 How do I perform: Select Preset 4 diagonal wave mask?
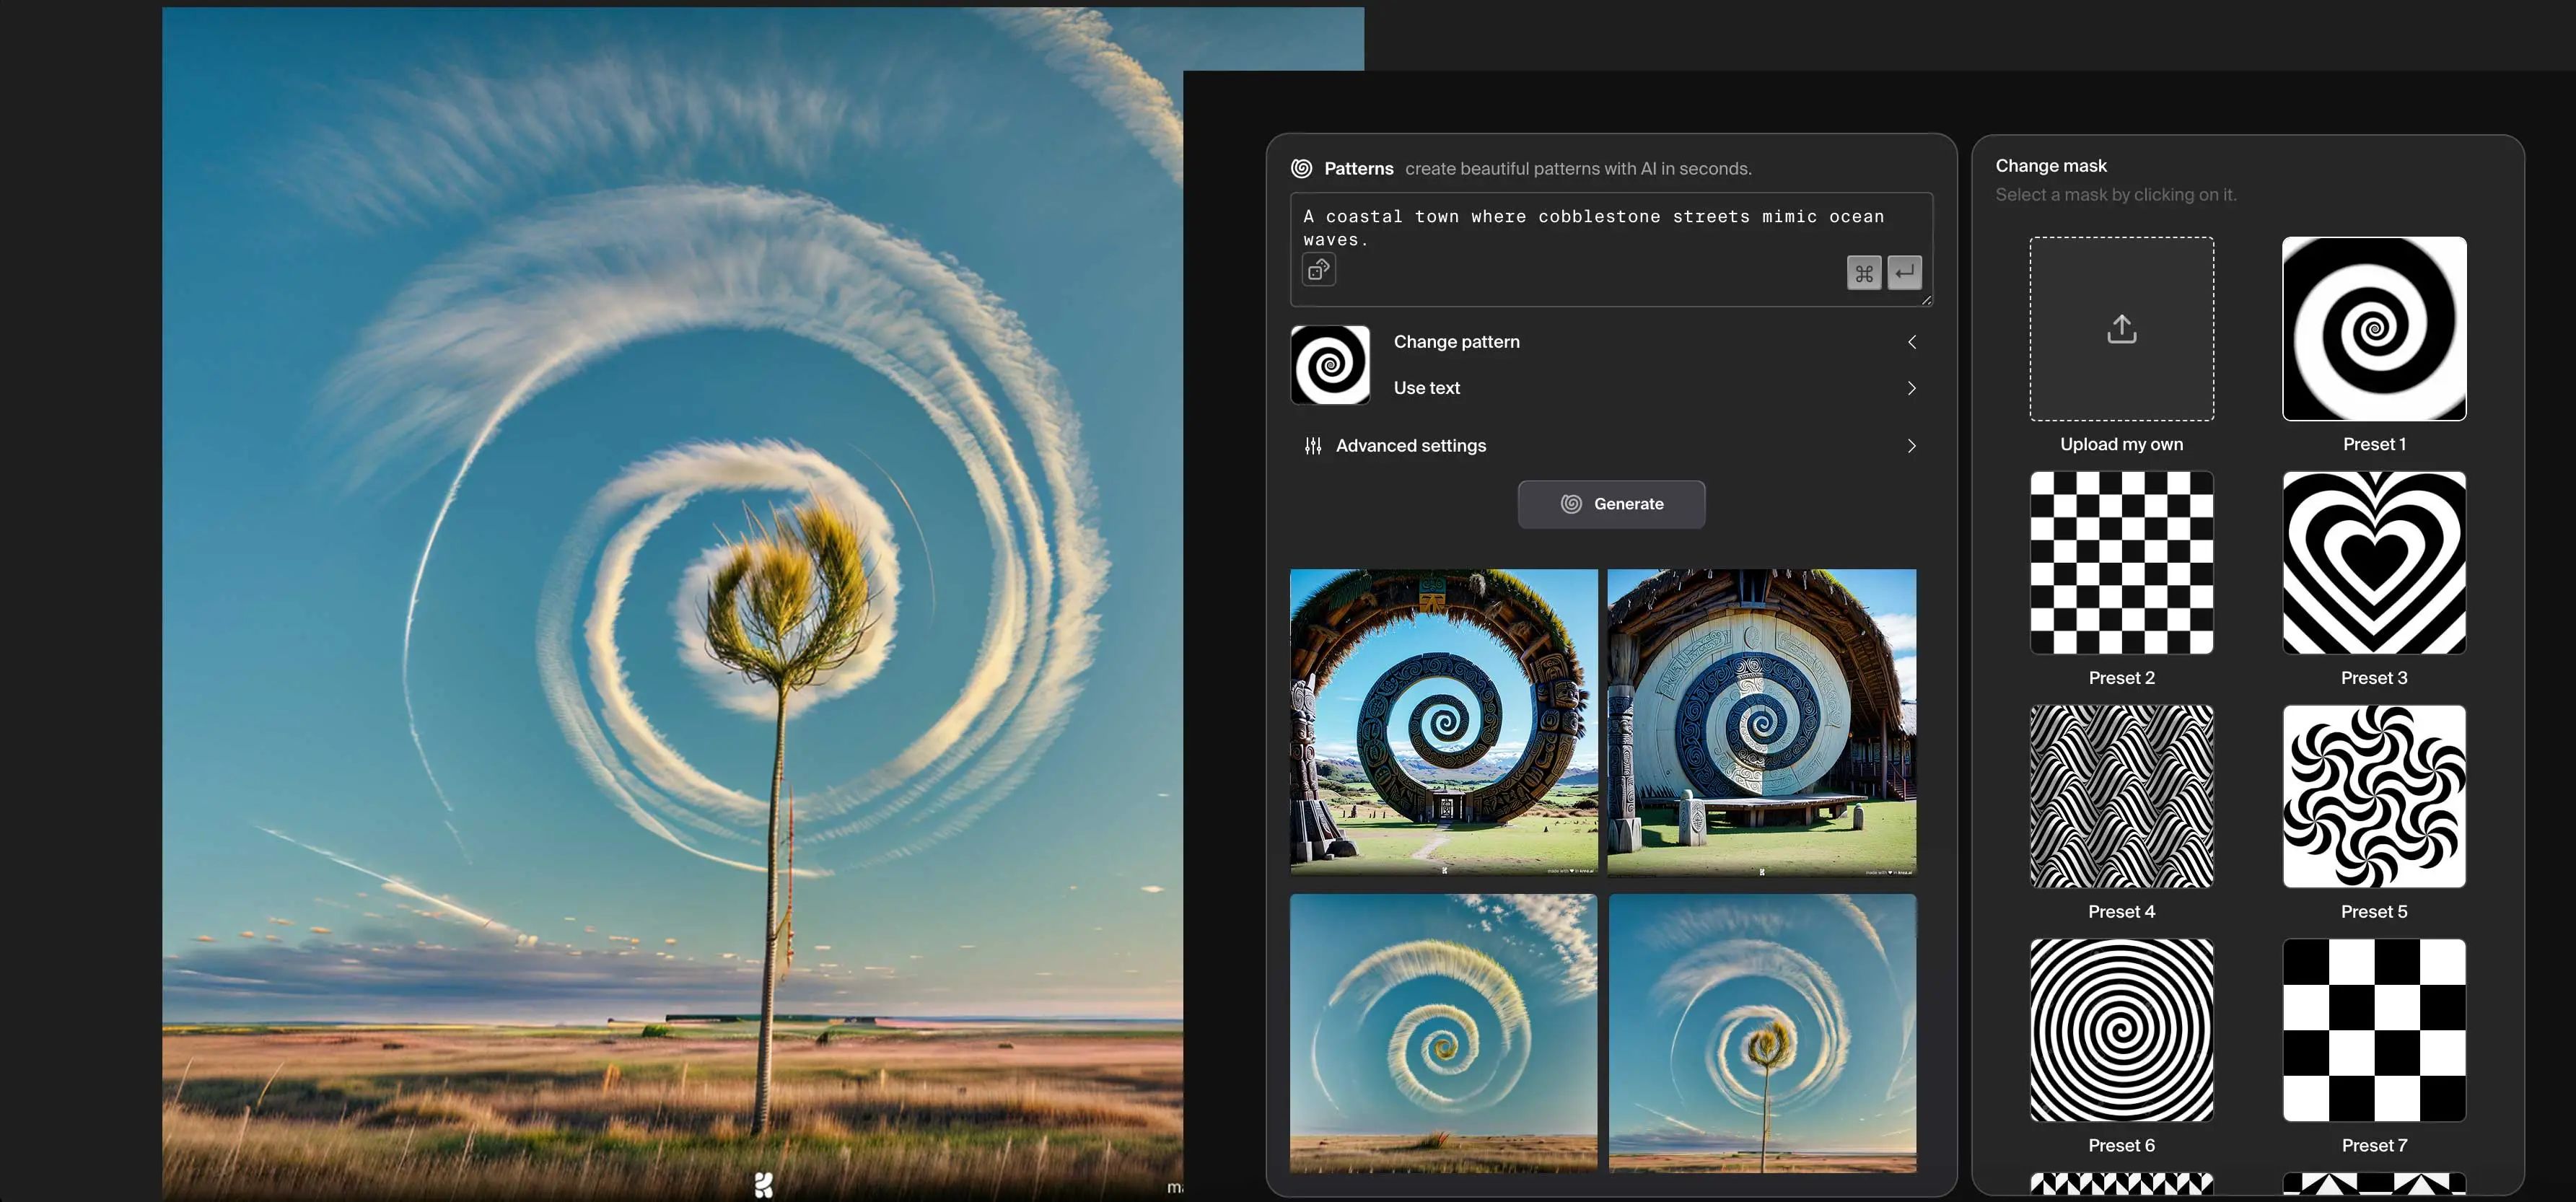pos(2121,795)
